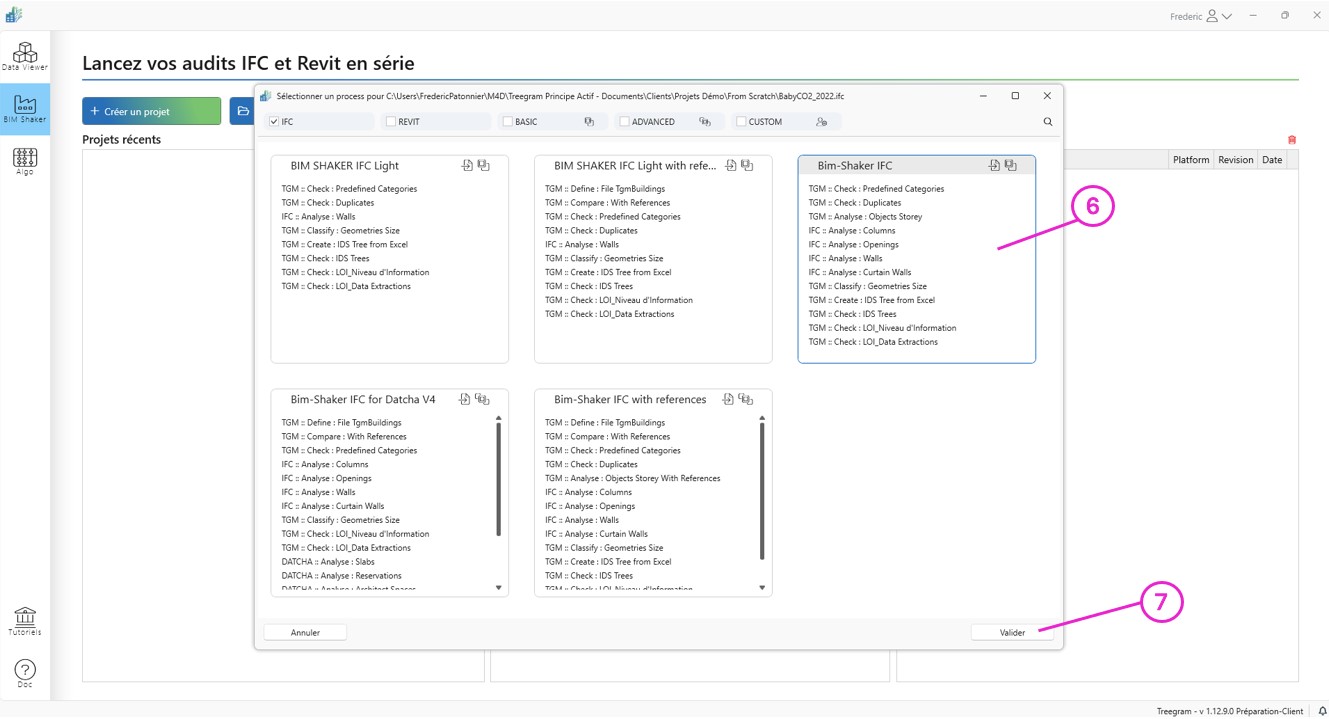Click the search magnifier in the process dialog

pyautogui.click(x=1047, y=120)
